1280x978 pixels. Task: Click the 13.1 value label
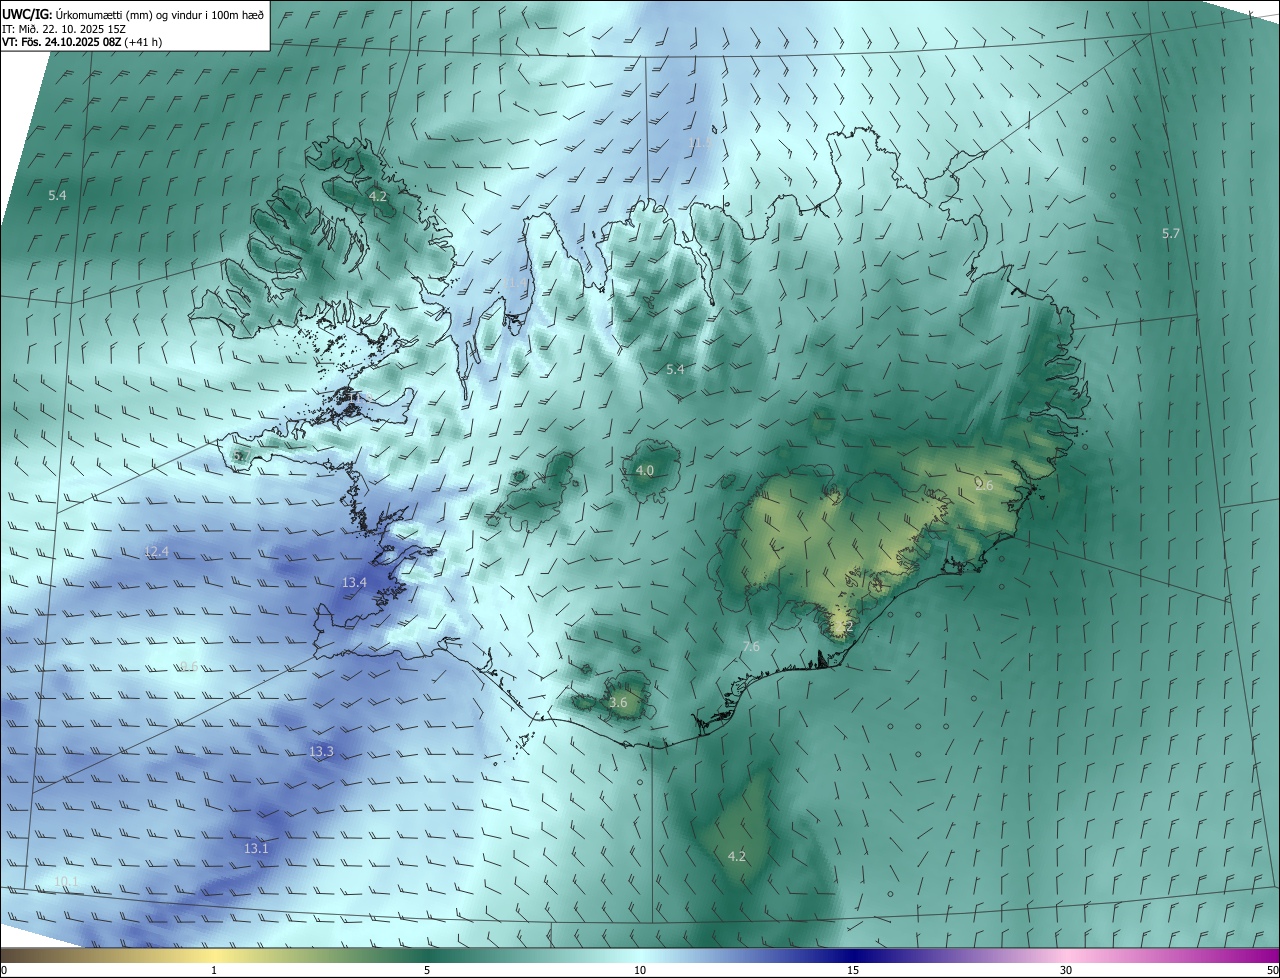(256, 848)
